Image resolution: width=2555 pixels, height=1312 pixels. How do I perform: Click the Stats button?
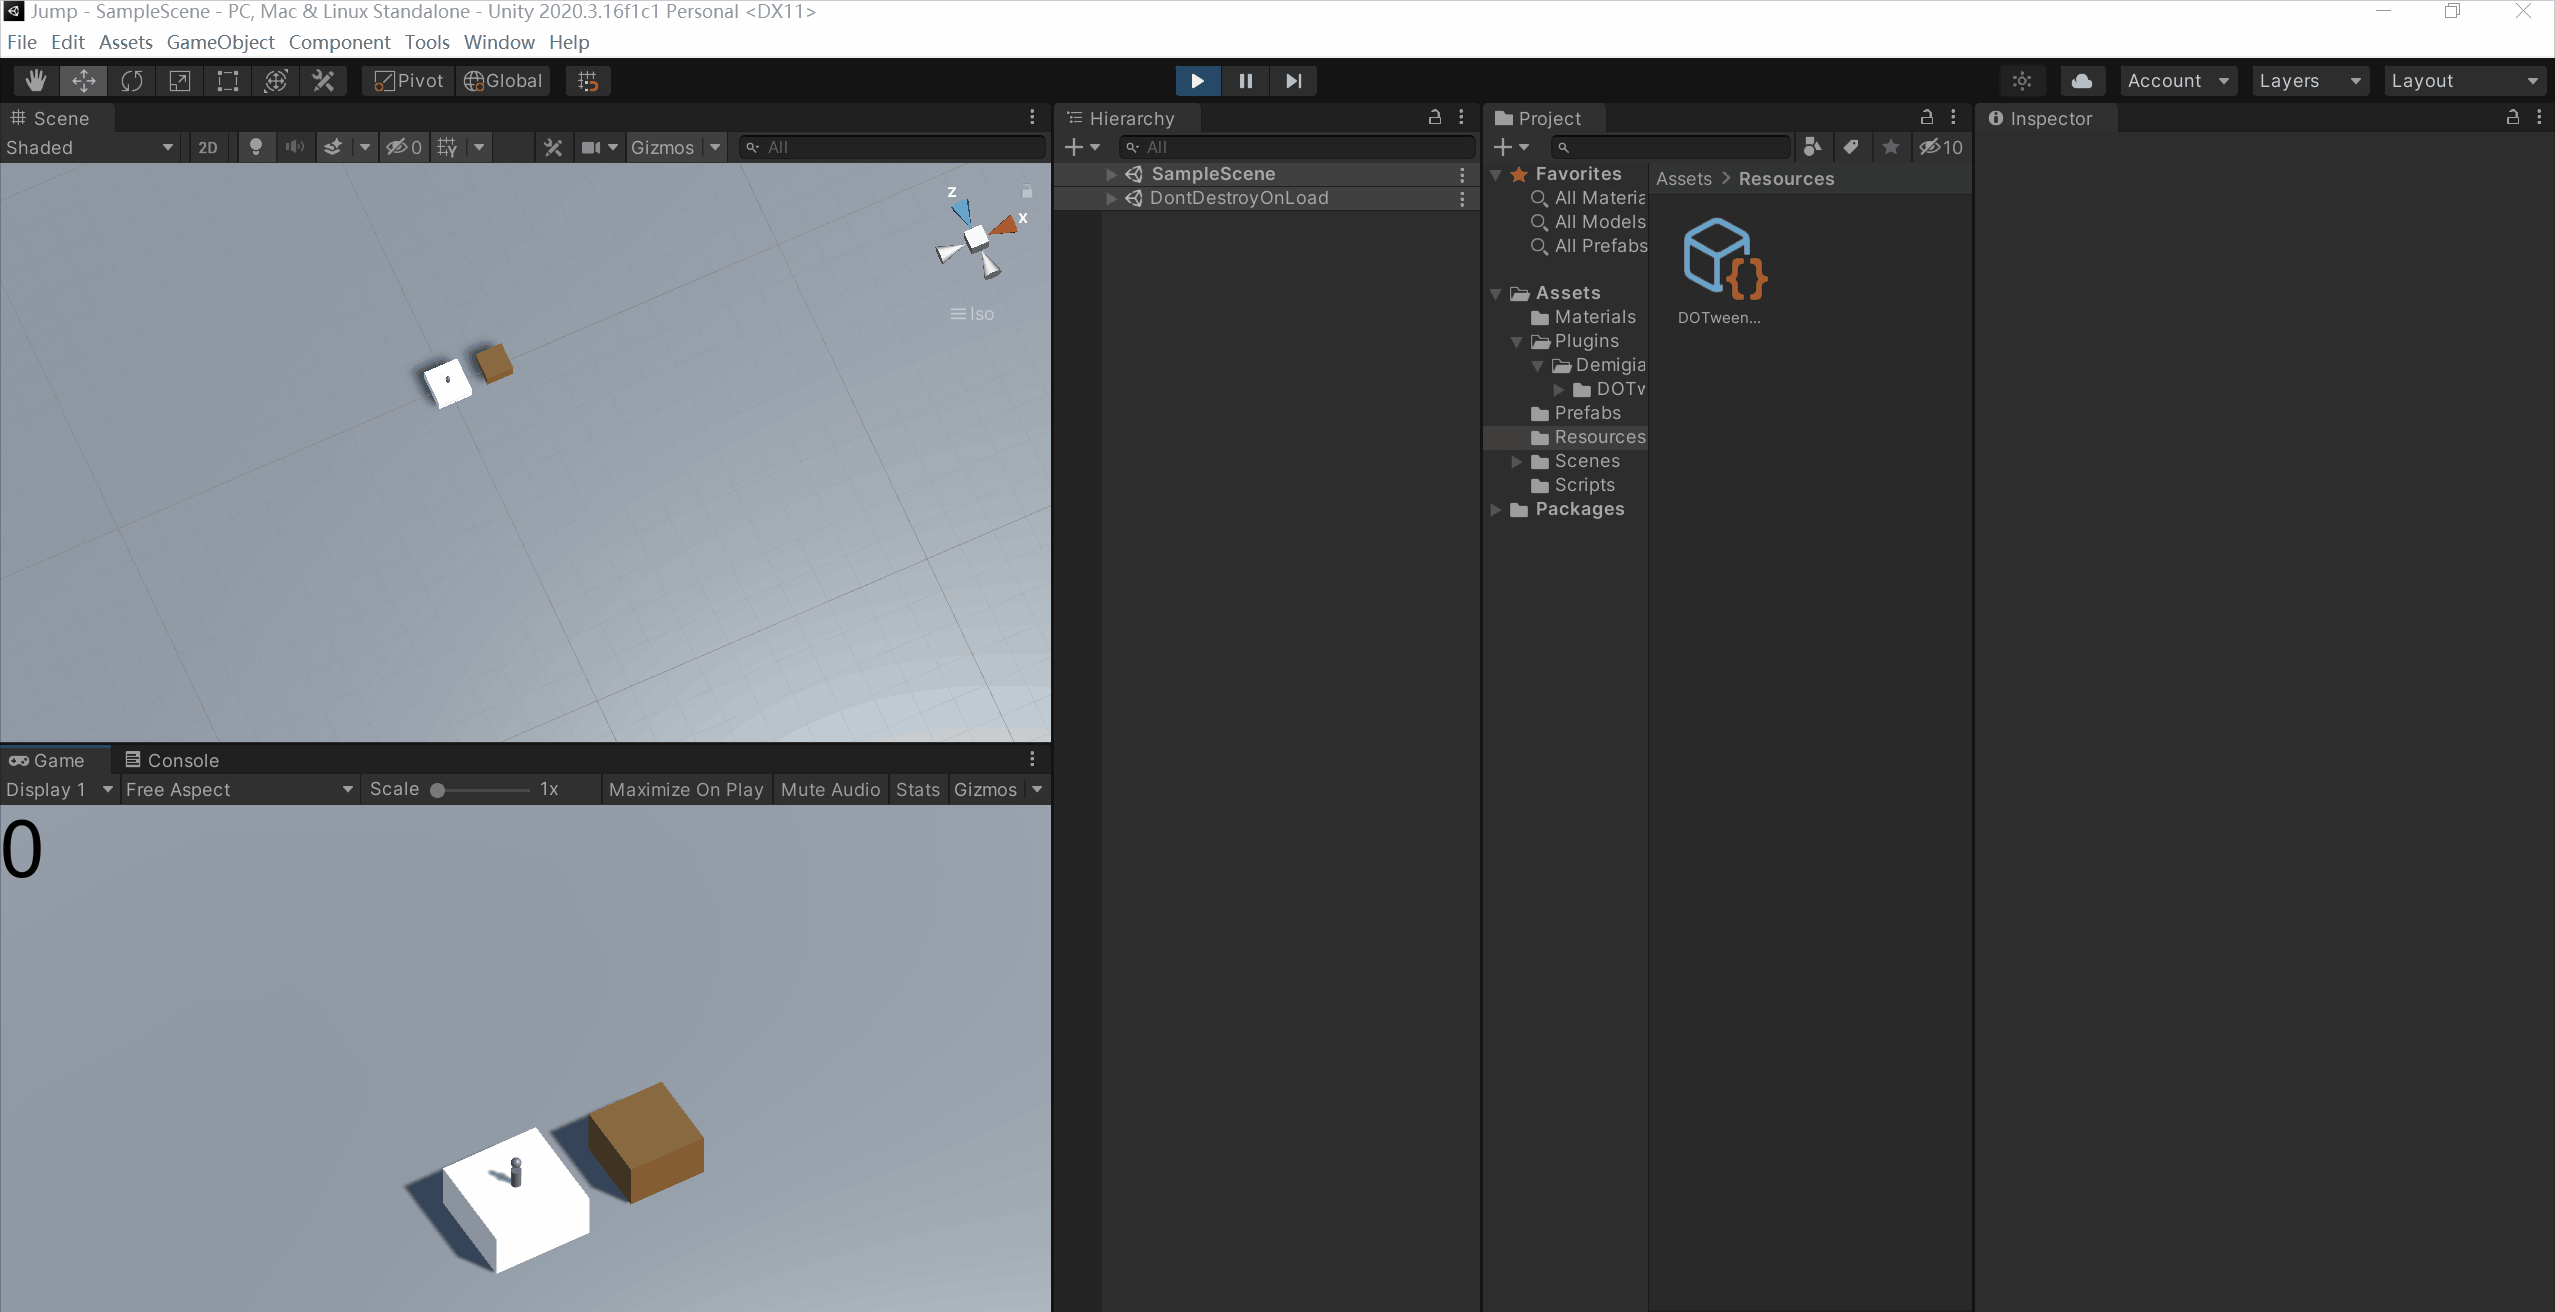[917, 790]
